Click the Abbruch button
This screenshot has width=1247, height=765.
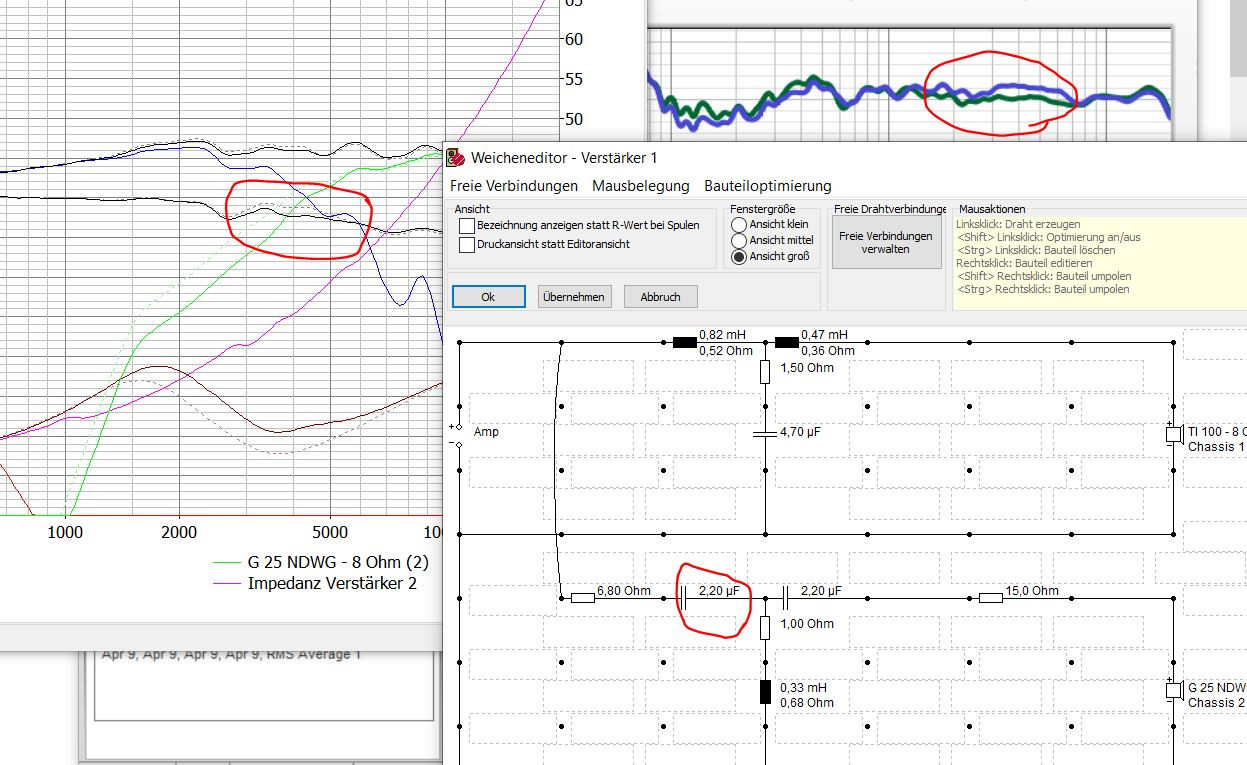tap(660, 297)
